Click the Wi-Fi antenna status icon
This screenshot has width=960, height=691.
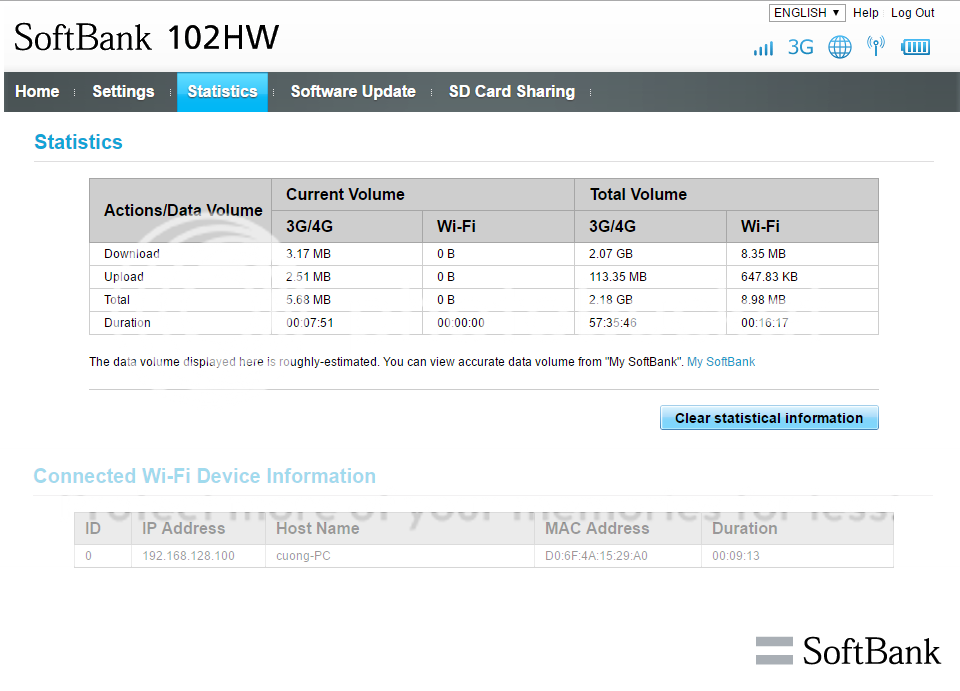[876, 46]
